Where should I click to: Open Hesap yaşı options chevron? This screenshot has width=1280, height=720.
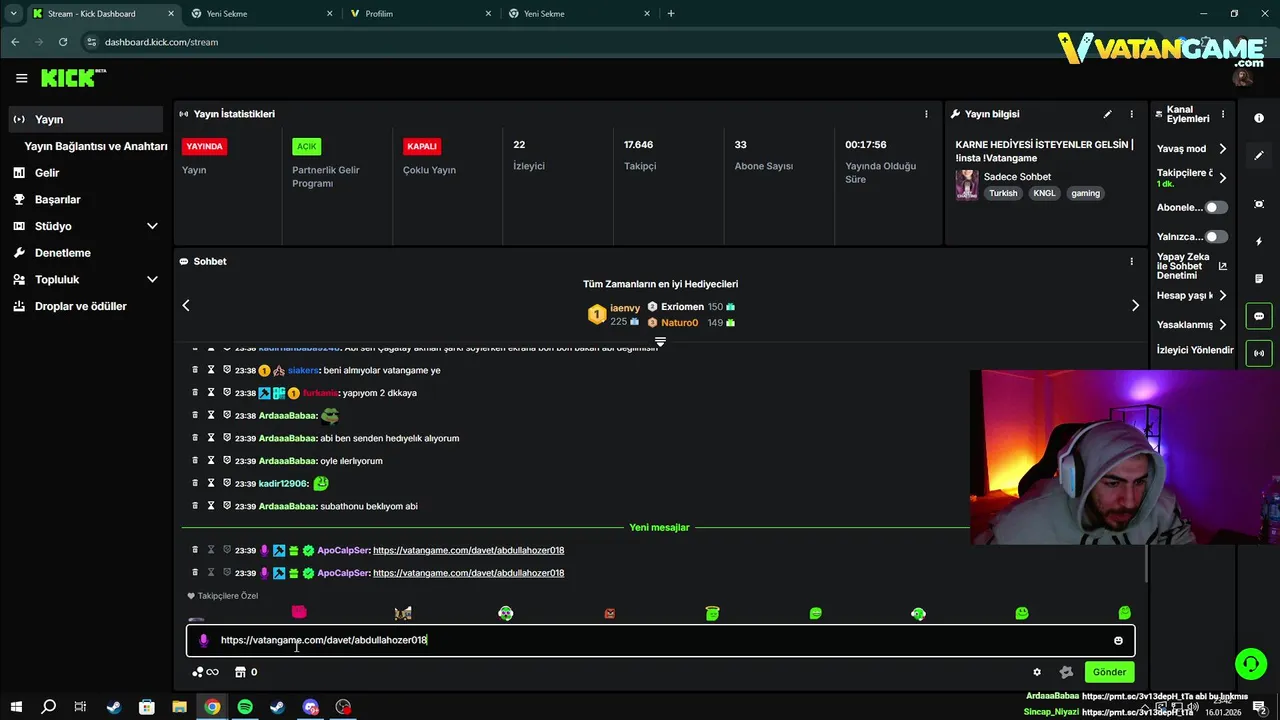[1222, 296]
